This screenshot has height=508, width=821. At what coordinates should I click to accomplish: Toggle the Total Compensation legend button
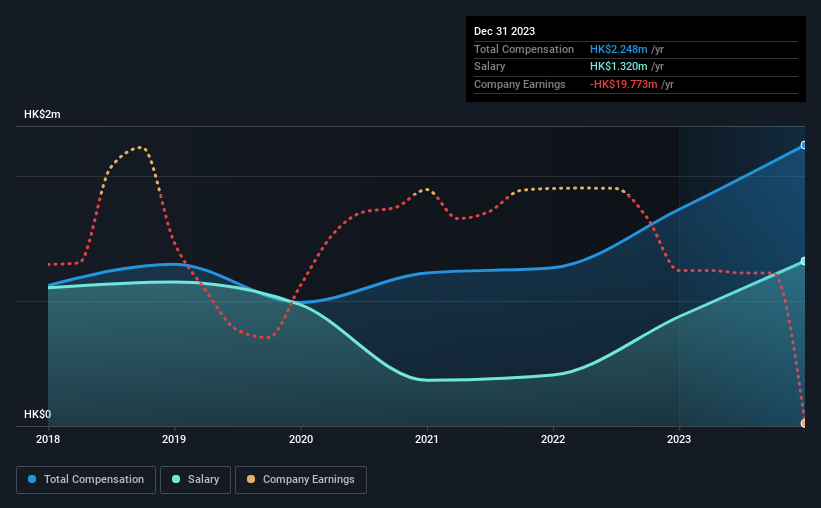tap(86, 480)
